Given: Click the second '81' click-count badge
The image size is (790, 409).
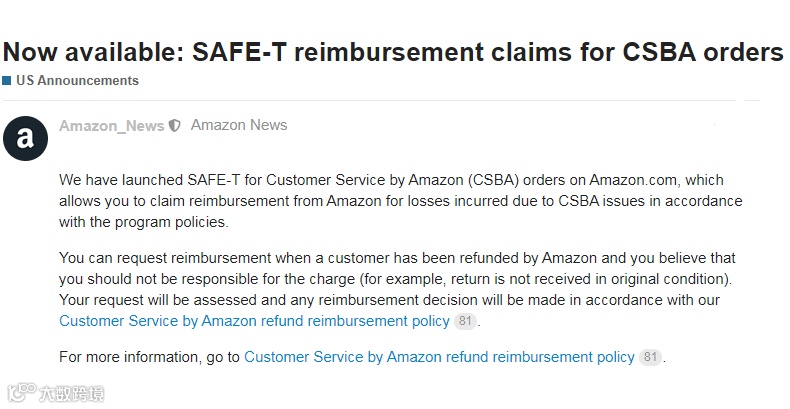Looking at the screenshot, I should (650, 357).
